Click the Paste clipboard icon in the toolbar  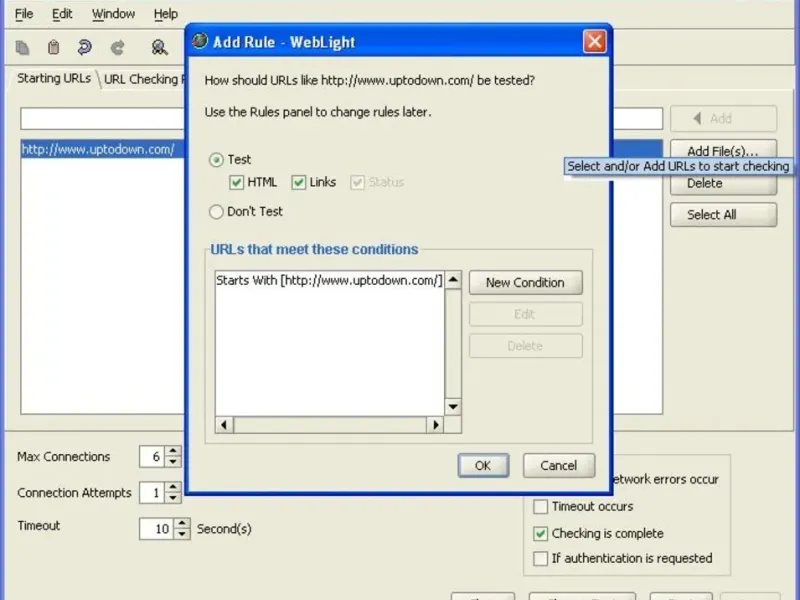click(54, 47)
